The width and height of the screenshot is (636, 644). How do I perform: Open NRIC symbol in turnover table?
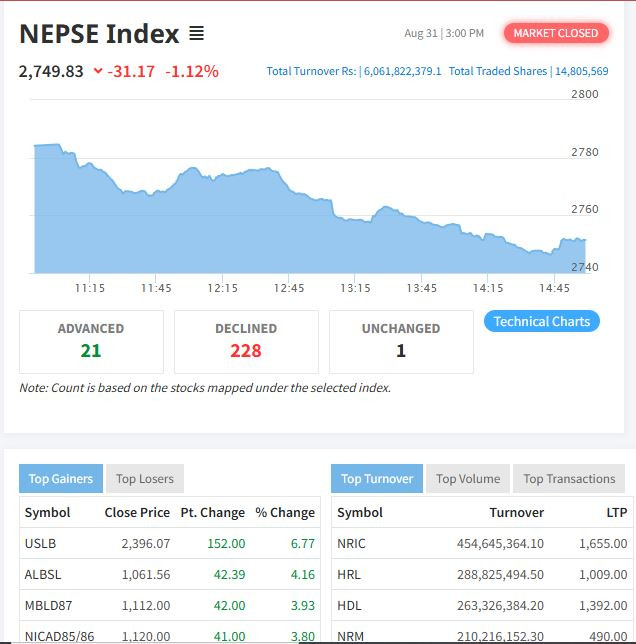[351, 544]
